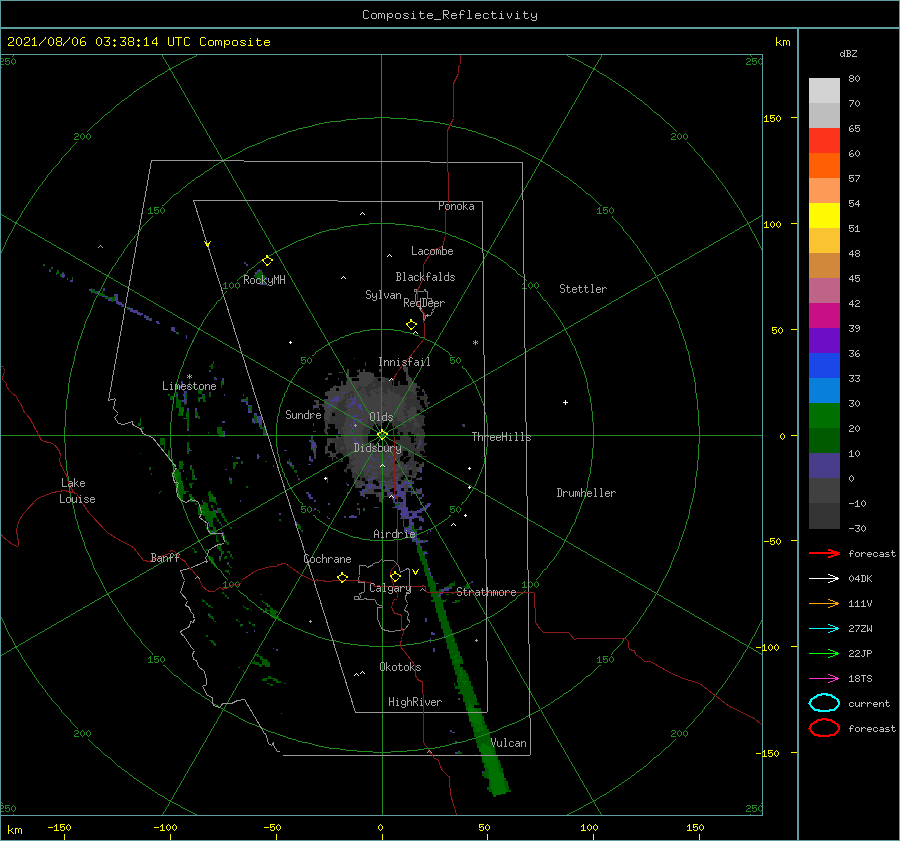
Task: Click the yellow diamond marker below RedDeer
Action: point(411,325)
